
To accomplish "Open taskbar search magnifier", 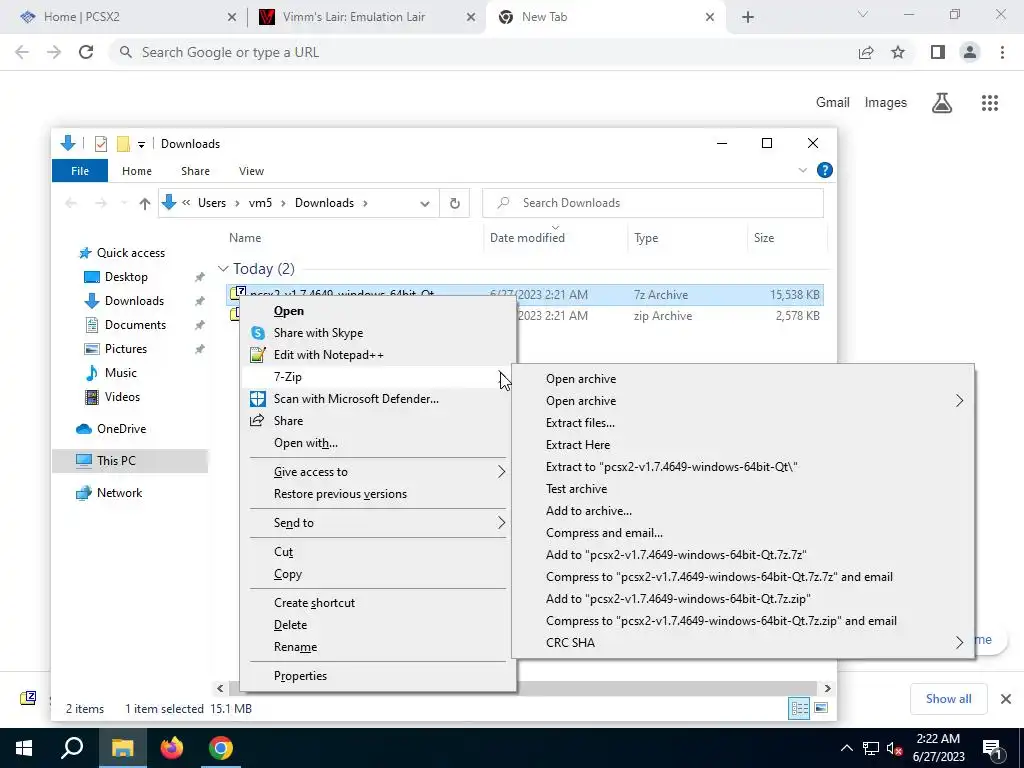I will click(72, 748).
